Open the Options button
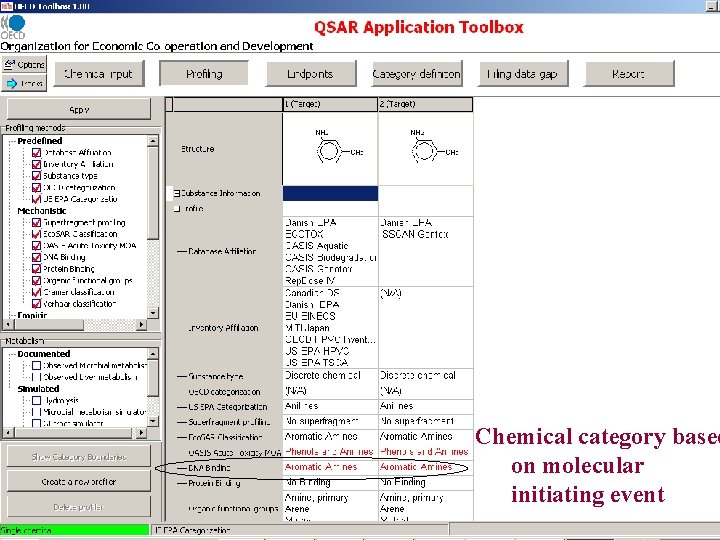This screenshot has height=540, width=720. (24, 64)
